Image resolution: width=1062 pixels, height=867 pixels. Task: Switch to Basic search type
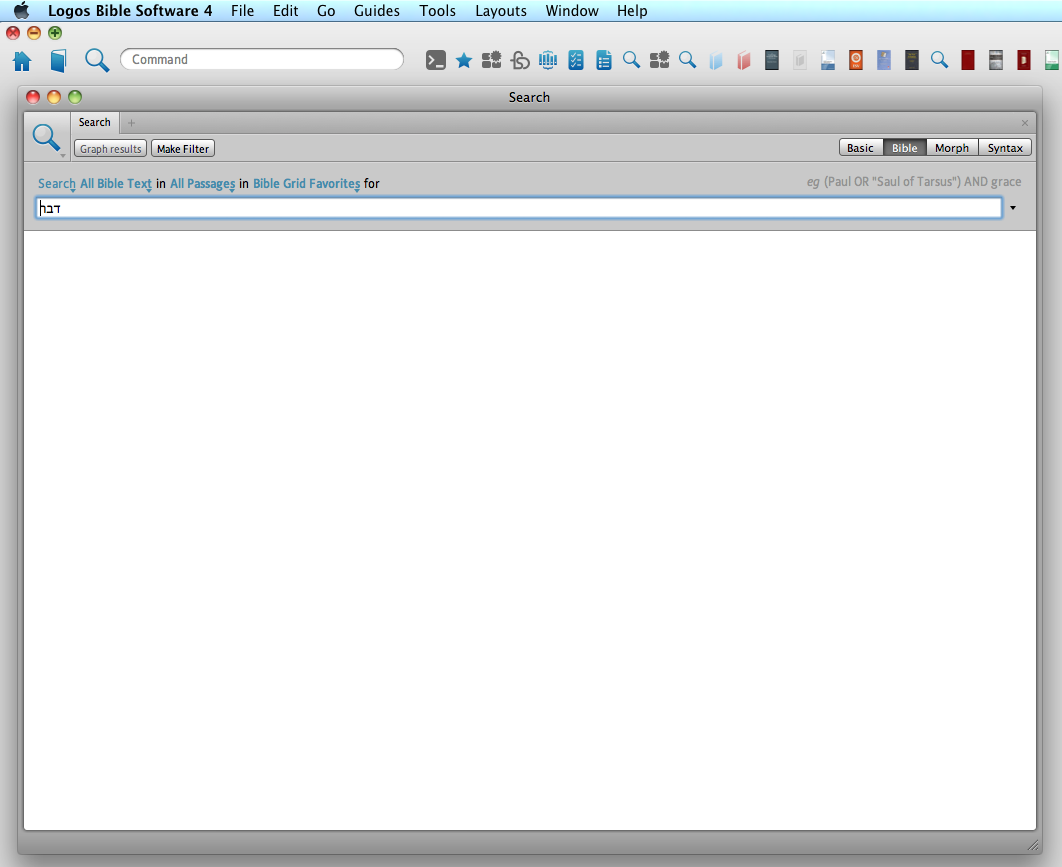point(860,148)
